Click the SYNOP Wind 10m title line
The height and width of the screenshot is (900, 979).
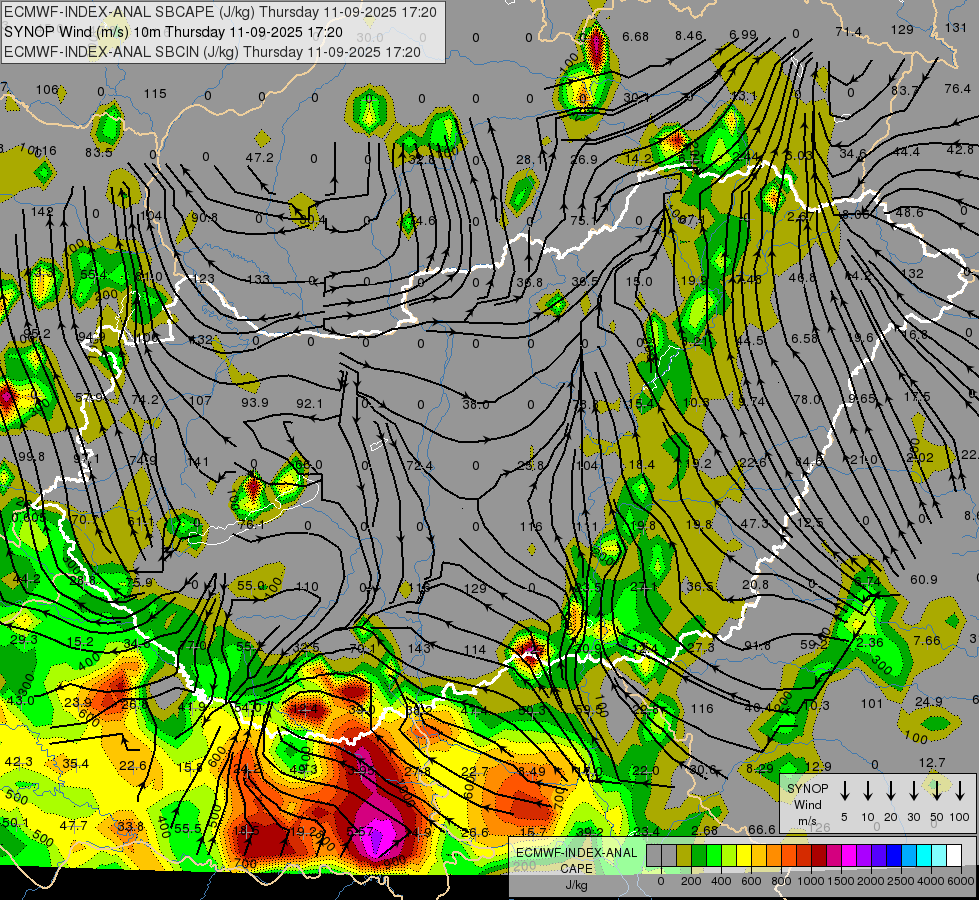pyautogui.click(x=173, y=32)
